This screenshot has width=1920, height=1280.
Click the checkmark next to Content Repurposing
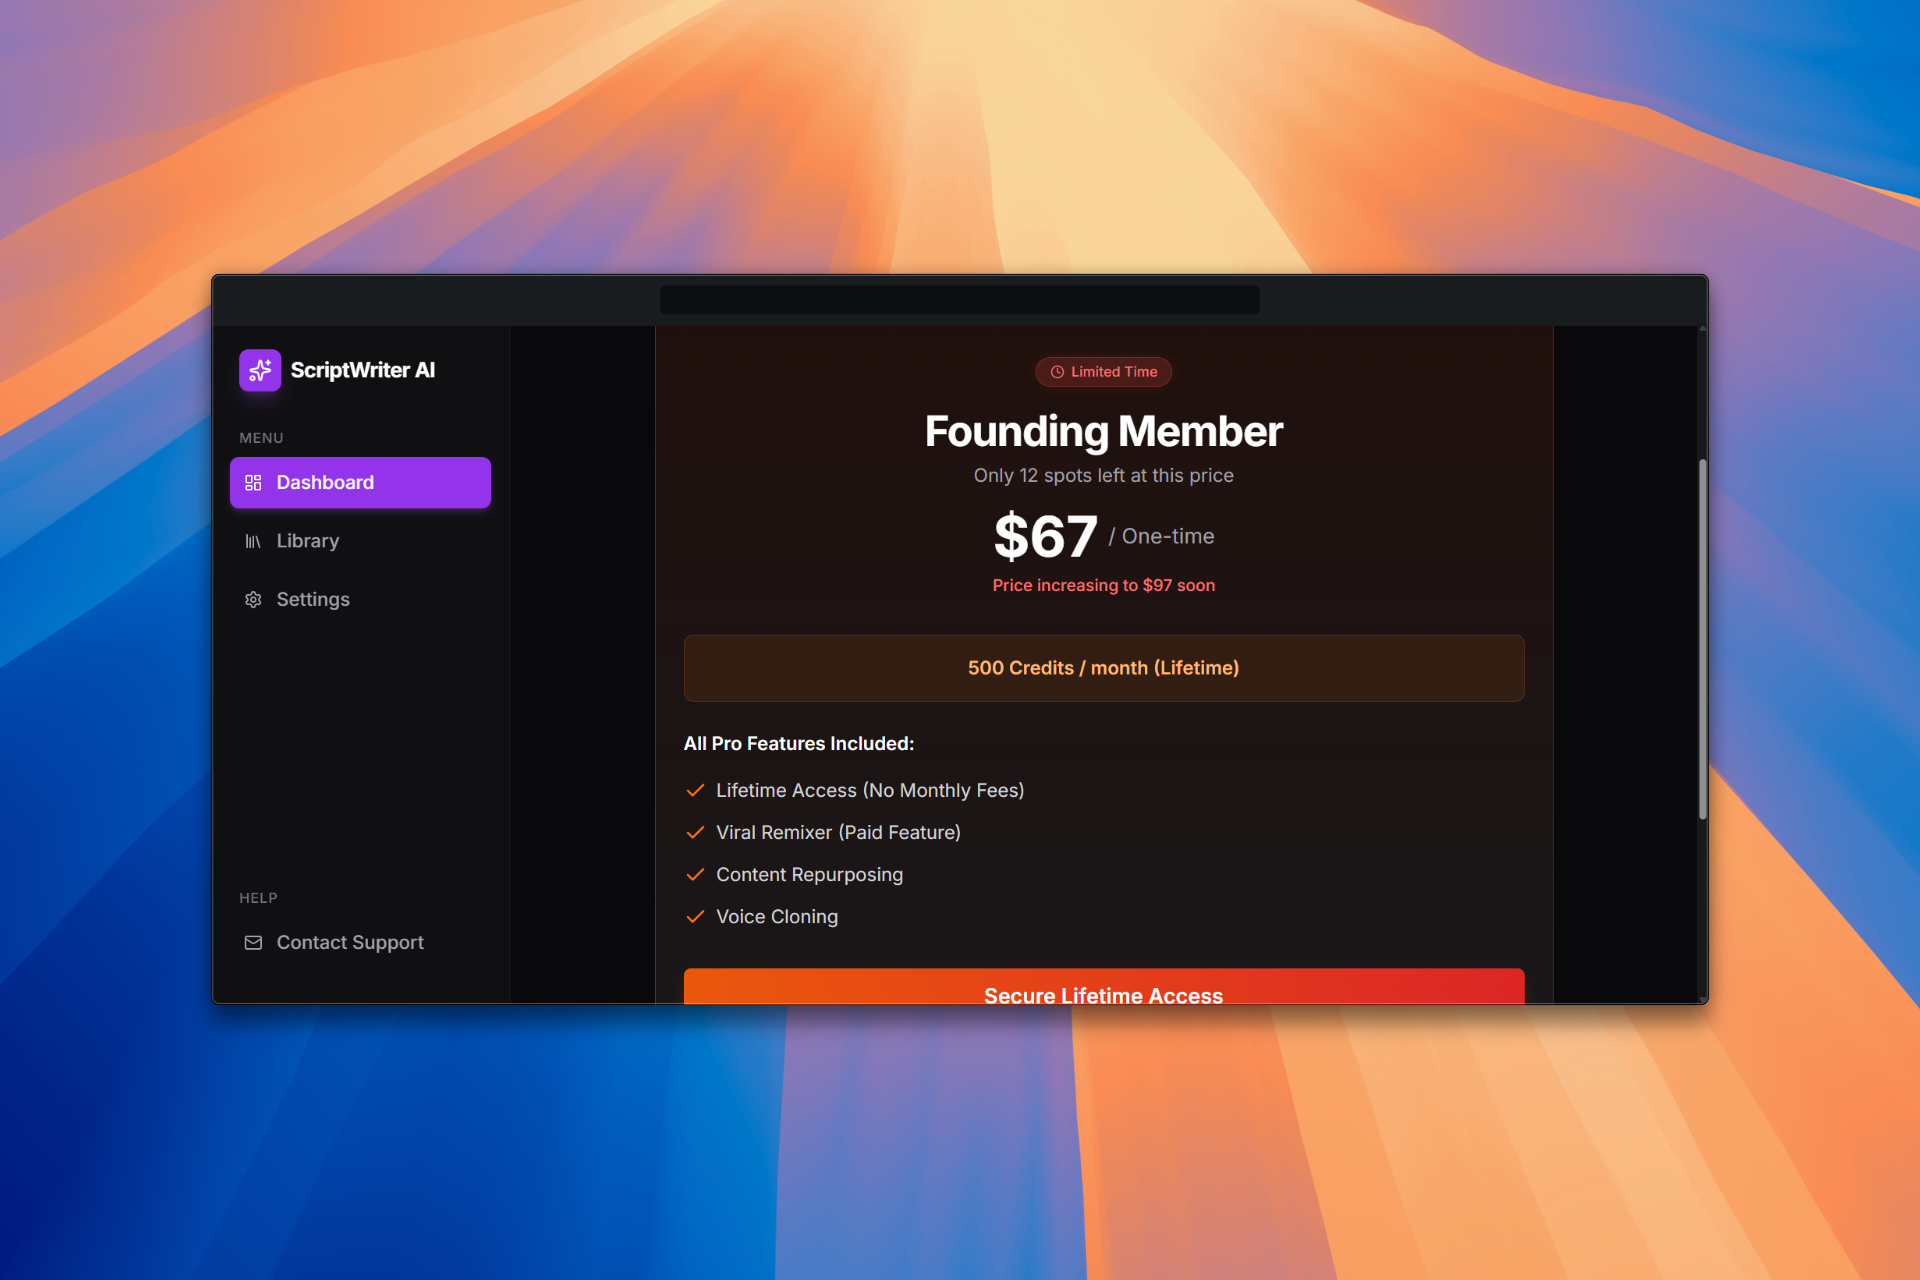coord(695,874)
